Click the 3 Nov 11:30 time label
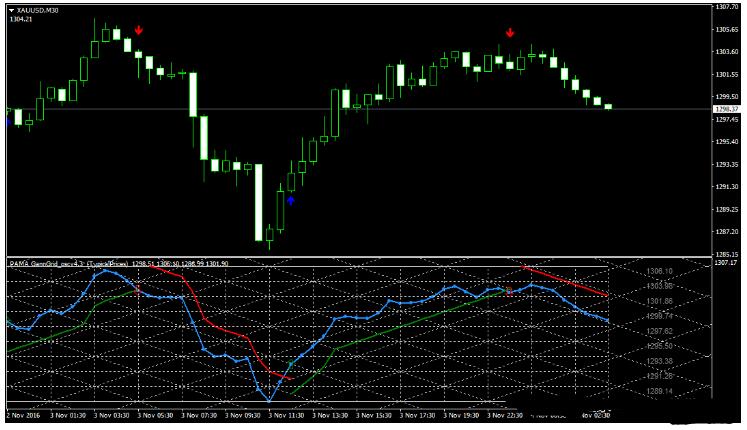This screenshot has width=747, height=430. 286,415
